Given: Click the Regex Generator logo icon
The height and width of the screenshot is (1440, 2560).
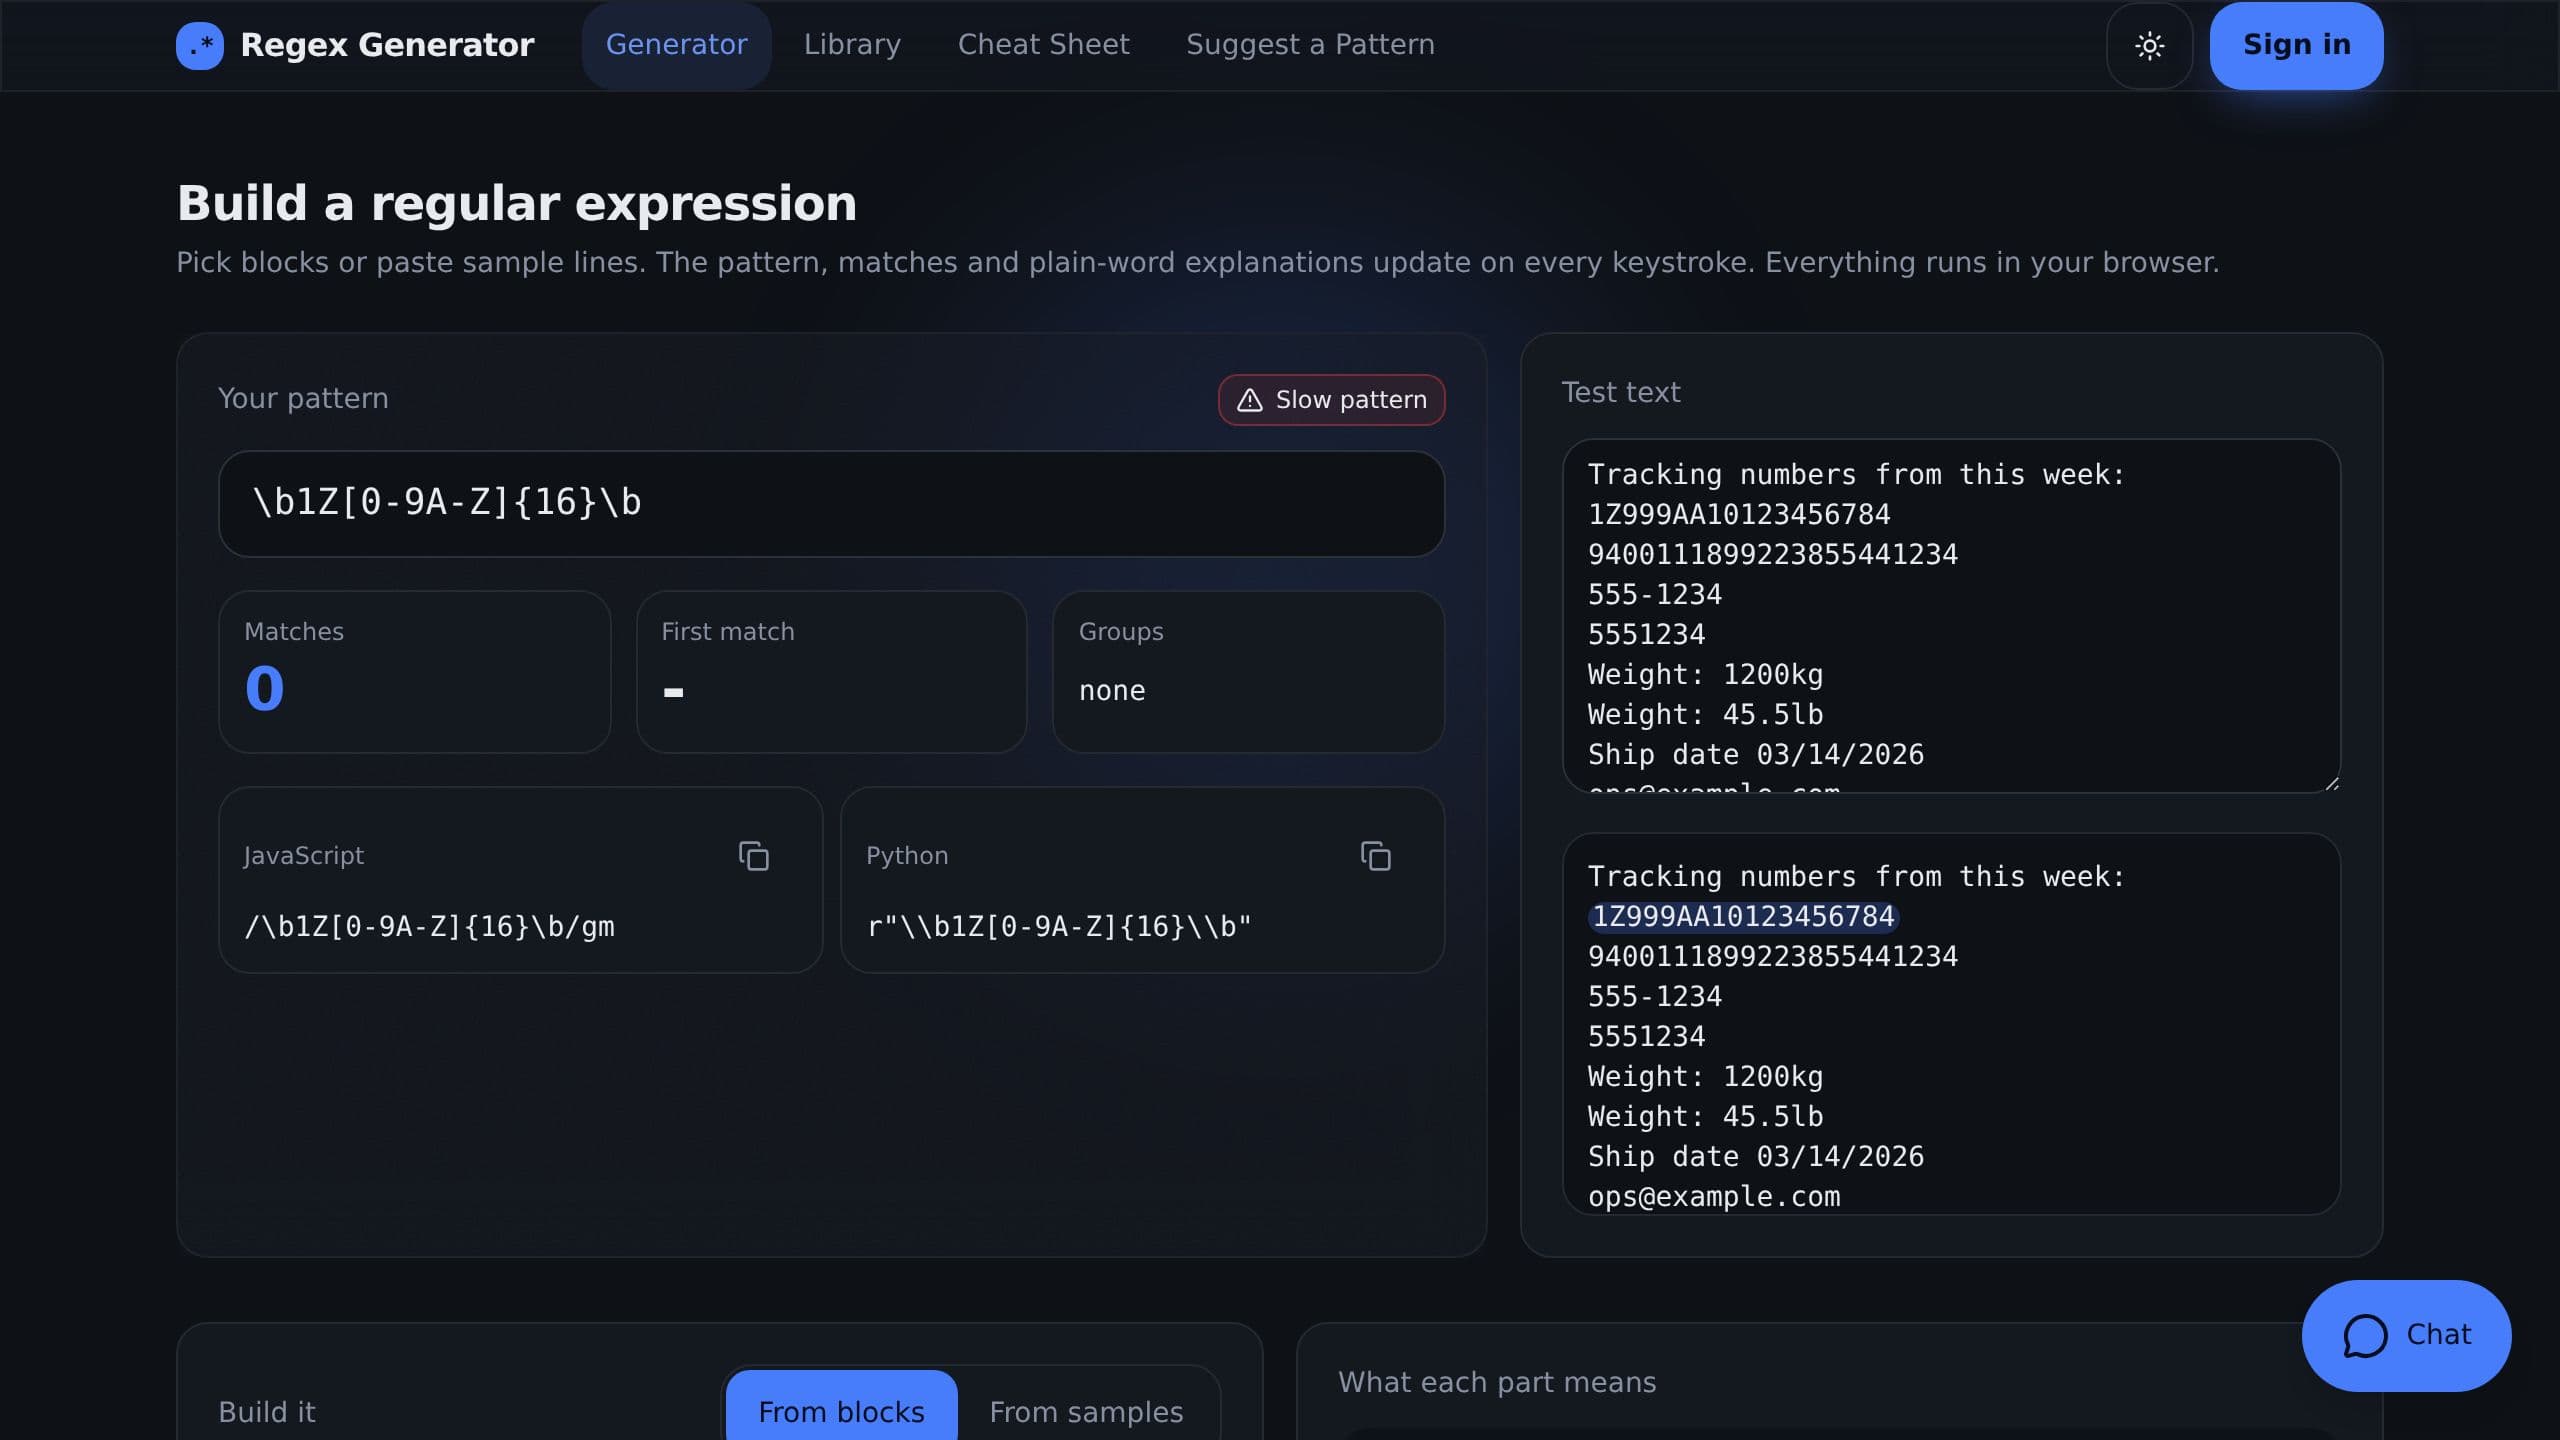Looking at the screenshot, I should [x=200, y=45].
